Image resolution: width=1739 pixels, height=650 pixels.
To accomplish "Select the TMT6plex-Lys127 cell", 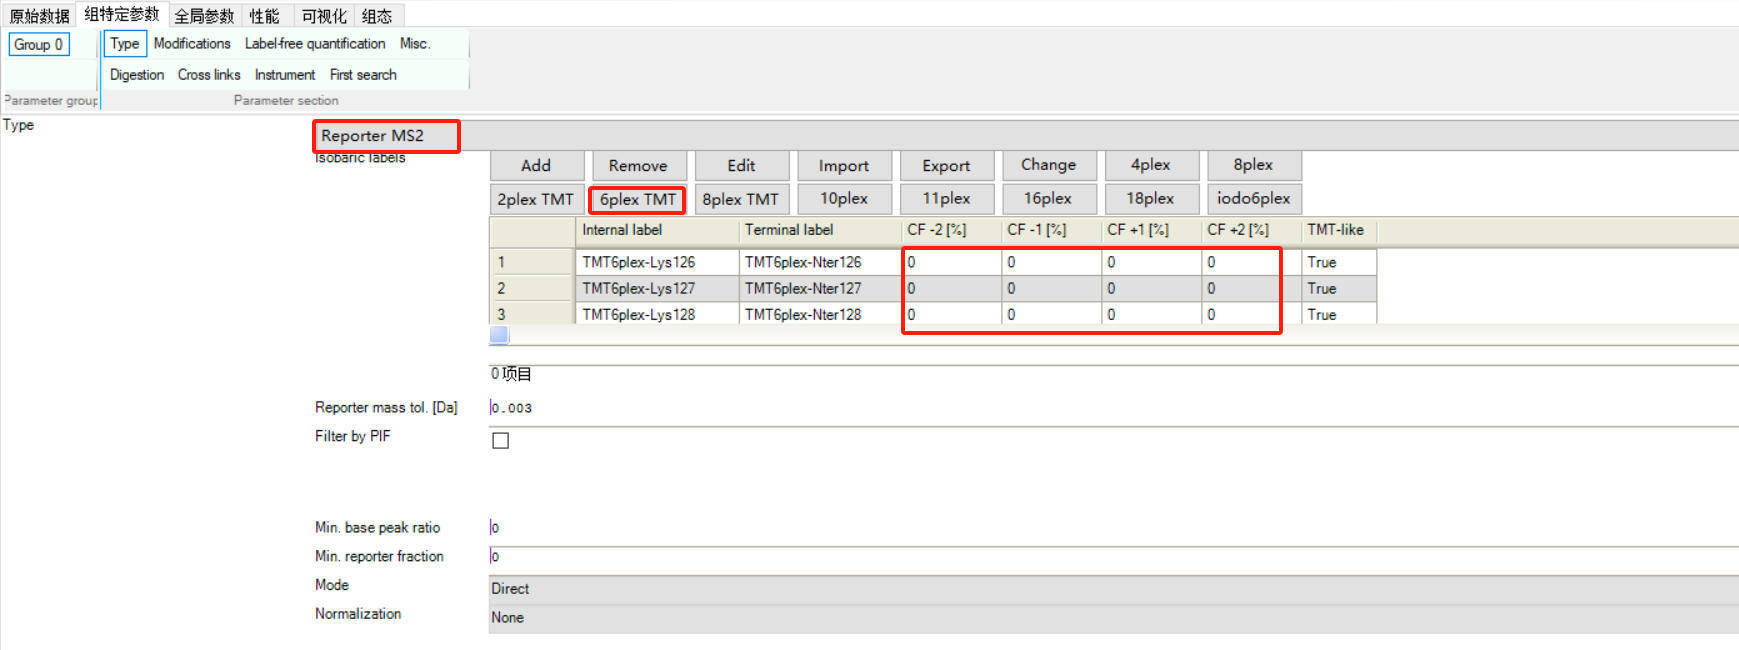I will [x=657, y=288].
